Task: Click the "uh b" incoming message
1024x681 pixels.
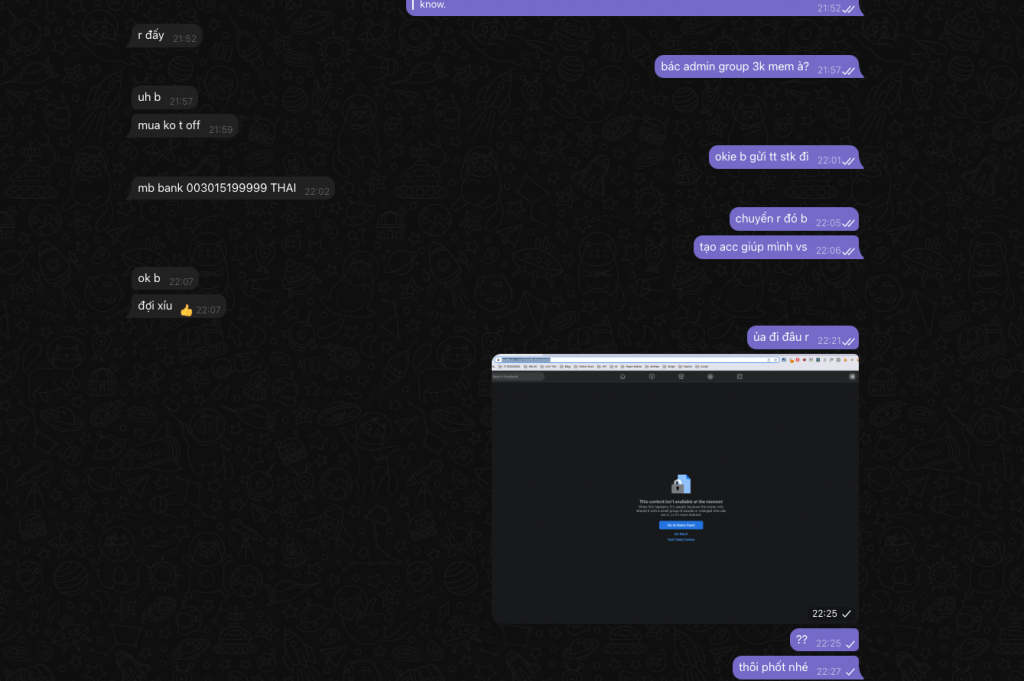Action: point(150,97)
